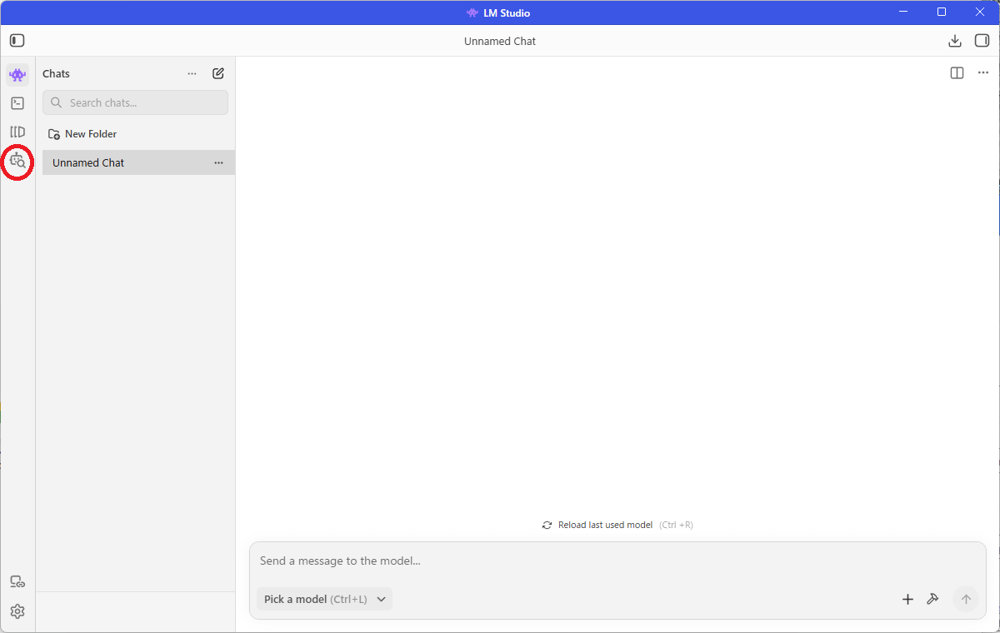1000x633 pixels.
Task: Open Chats panel more options menu
Action: [192, 74]
